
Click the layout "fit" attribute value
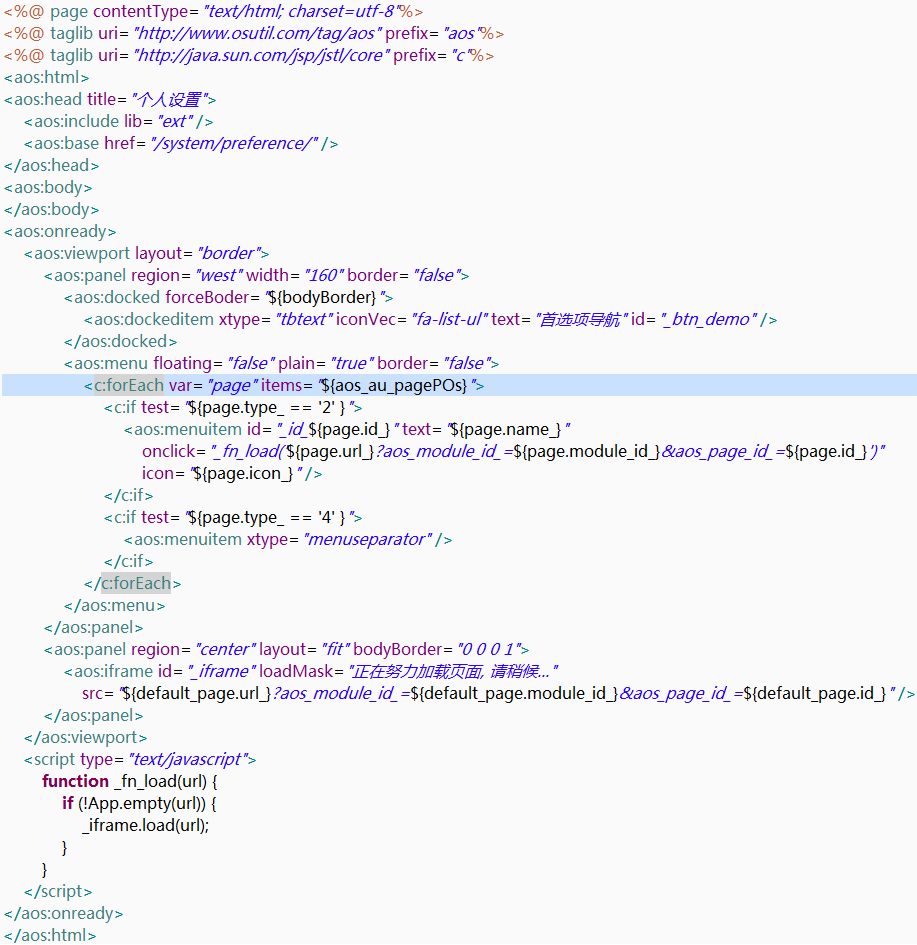[x=336, y=650]
